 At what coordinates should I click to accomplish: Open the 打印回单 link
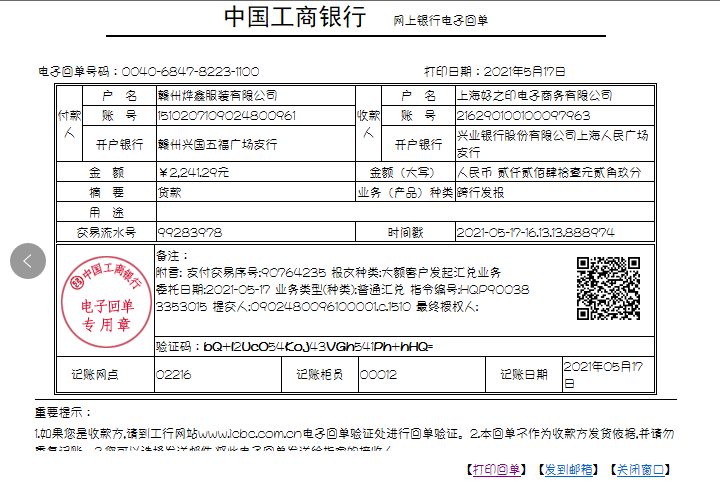(496, 469)
